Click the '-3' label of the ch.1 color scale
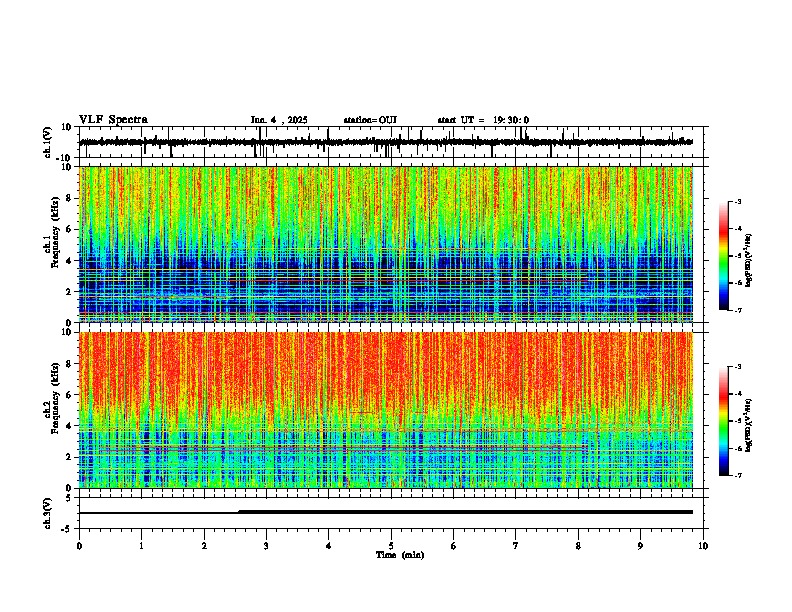Screen dimensions: 792x612 737,201
